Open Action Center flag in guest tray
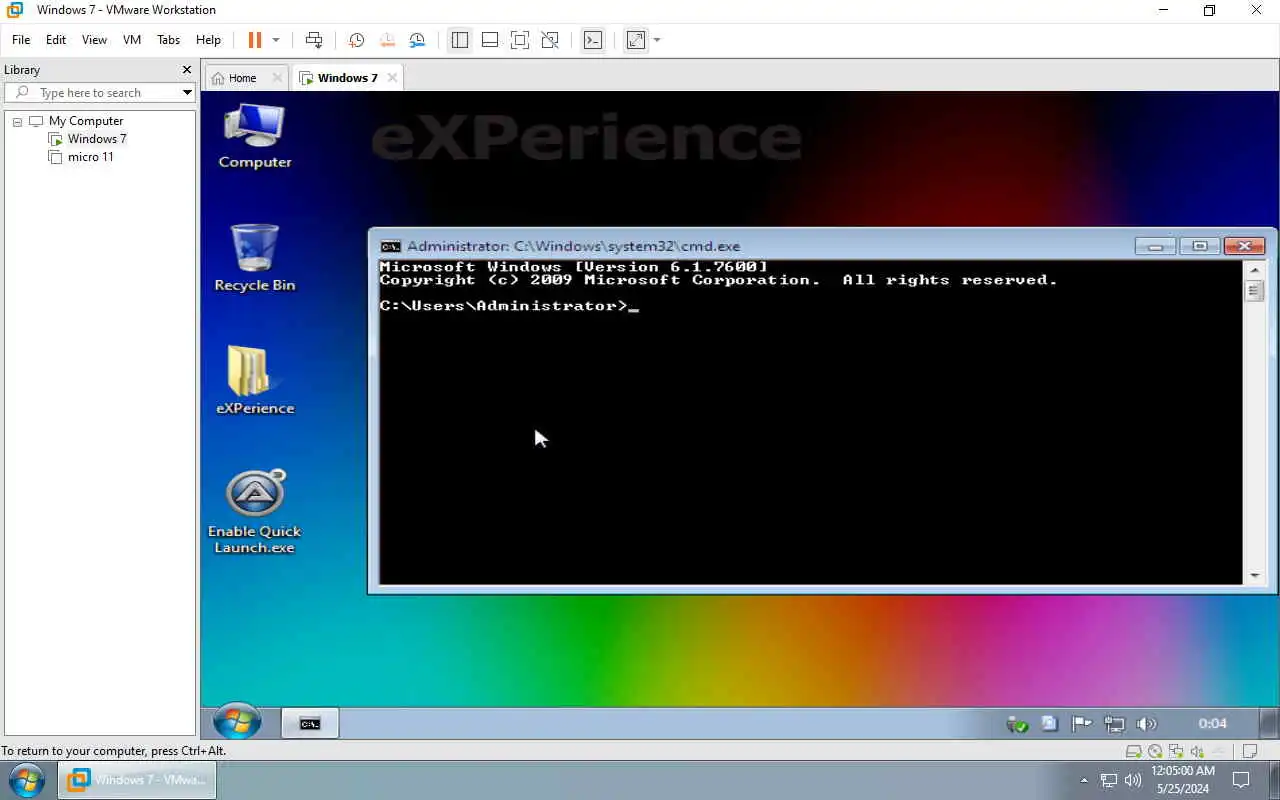The image size is (1280, 800). (1081, 724)
